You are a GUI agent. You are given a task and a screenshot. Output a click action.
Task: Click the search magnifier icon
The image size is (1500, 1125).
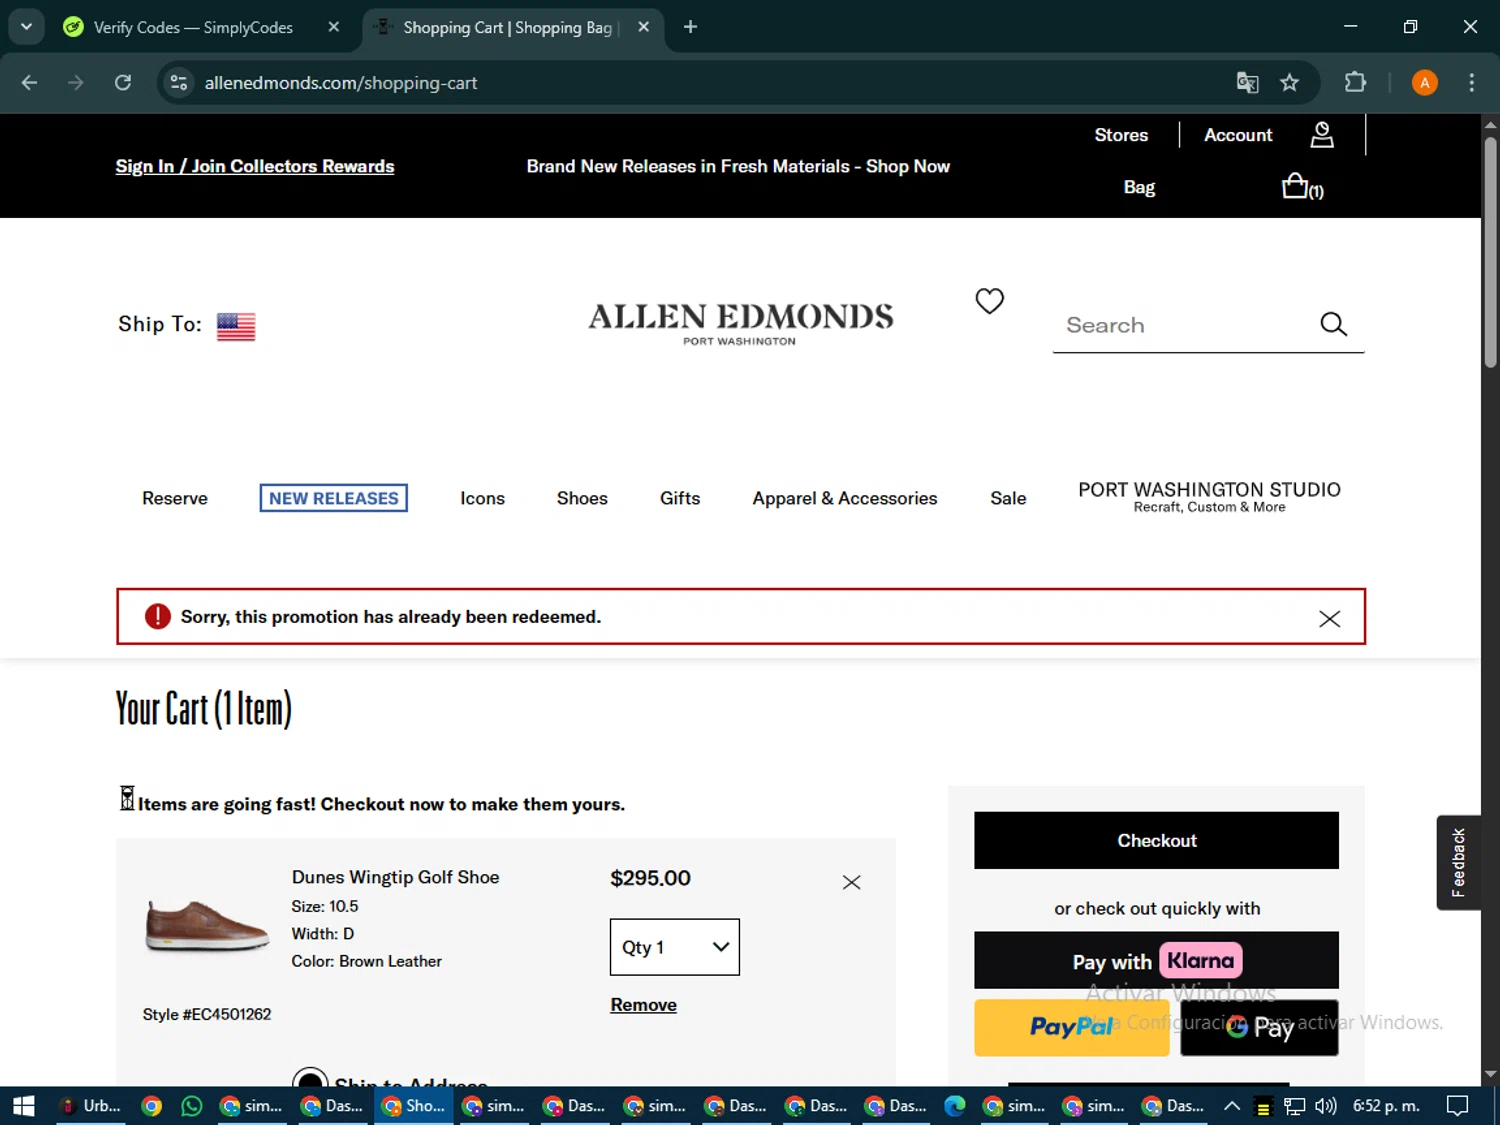coord(1333,324)
